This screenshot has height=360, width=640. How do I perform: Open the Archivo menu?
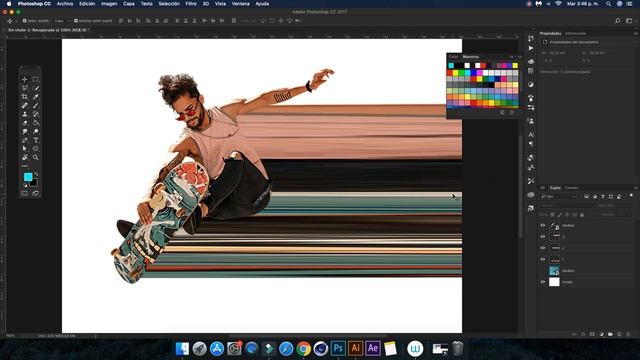[65, 4]
